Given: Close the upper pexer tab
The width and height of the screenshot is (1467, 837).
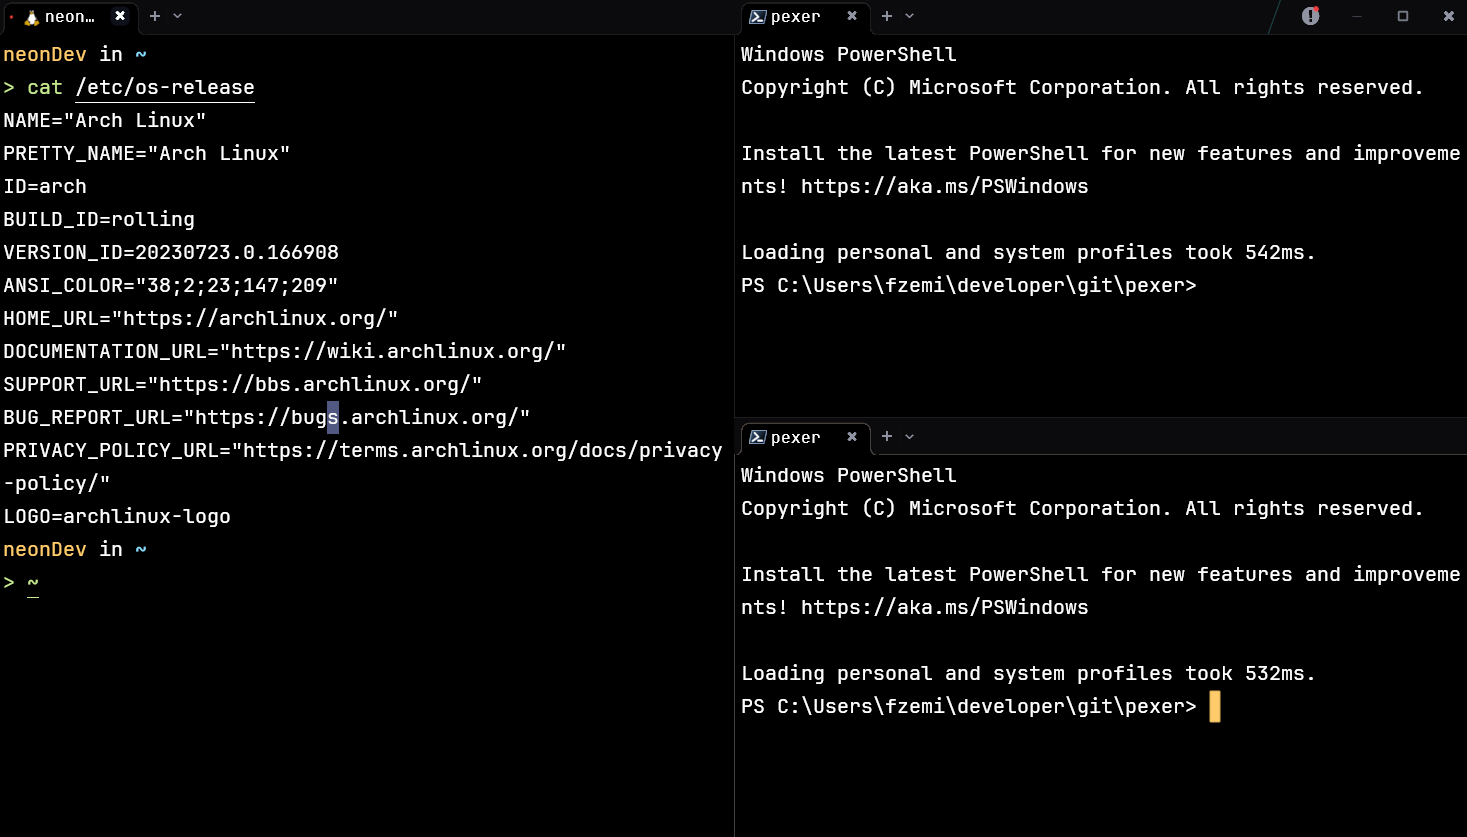Looking at the screenshot, I should [x=852, y=16].
